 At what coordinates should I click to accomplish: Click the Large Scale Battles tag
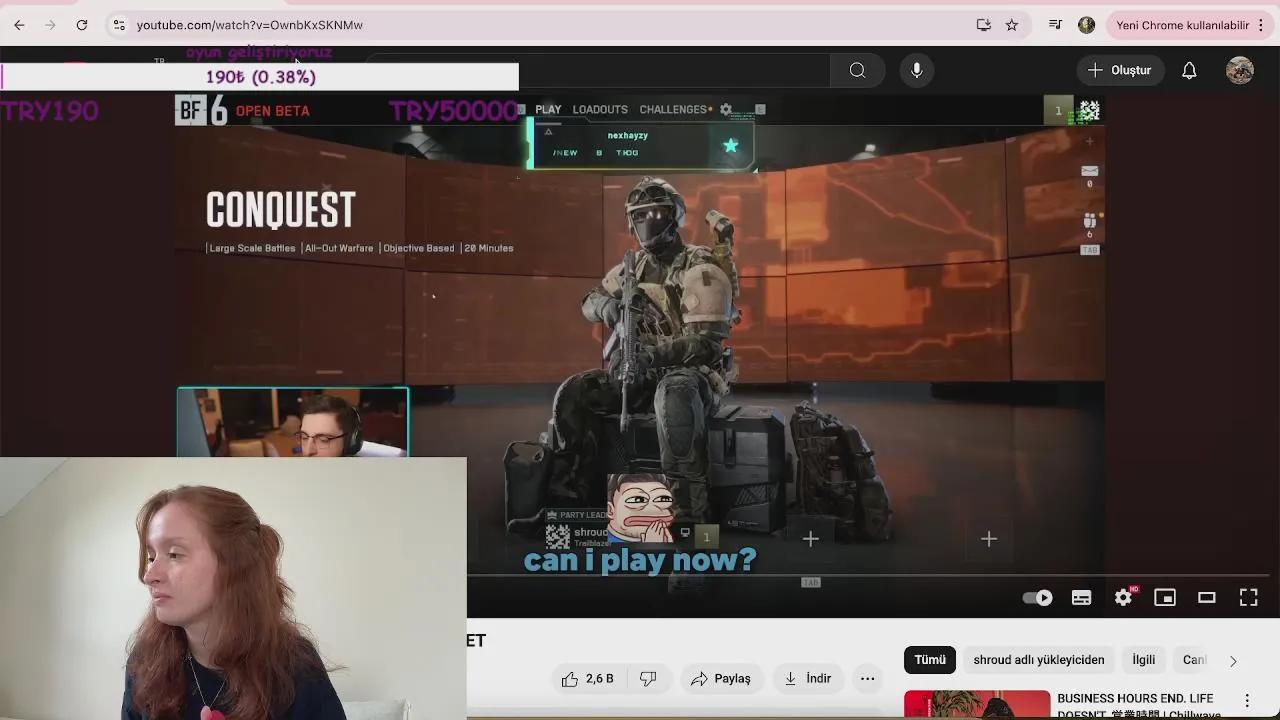tap(252, 248)
